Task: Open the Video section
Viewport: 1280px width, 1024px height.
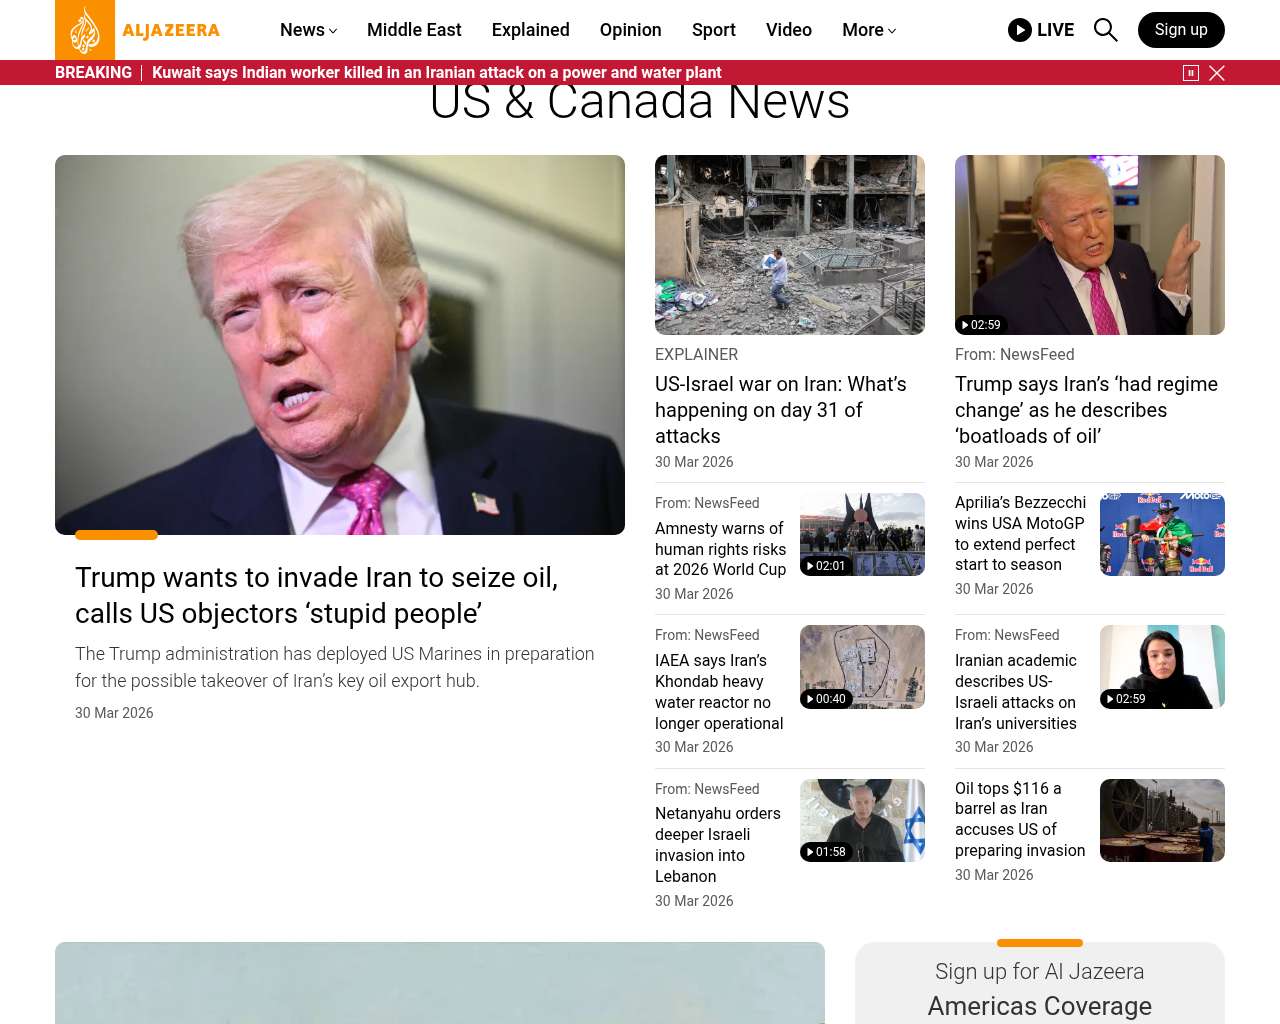Action: pos(789,30)
